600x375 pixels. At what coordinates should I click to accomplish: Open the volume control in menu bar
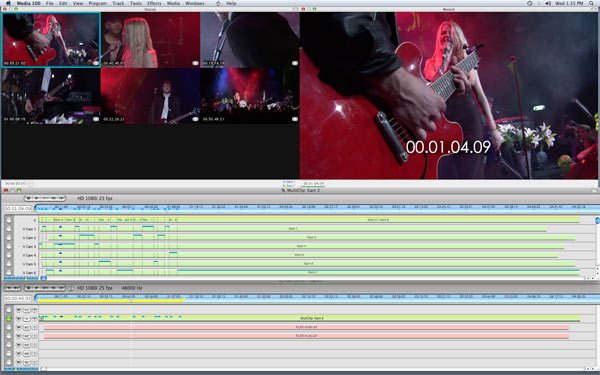click(548, 3)
